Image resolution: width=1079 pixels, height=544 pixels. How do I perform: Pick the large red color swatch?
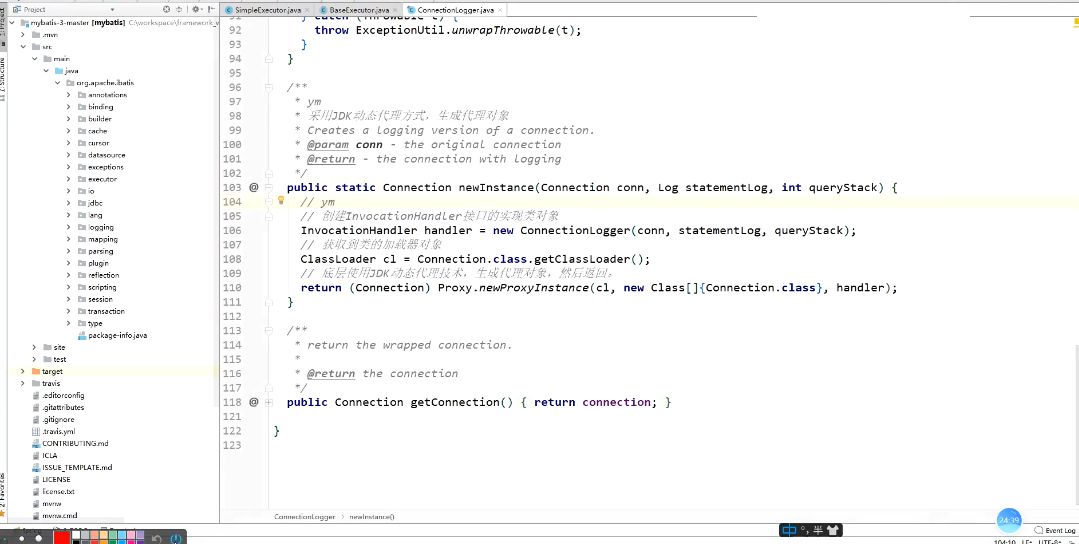(x=61, y=537)
